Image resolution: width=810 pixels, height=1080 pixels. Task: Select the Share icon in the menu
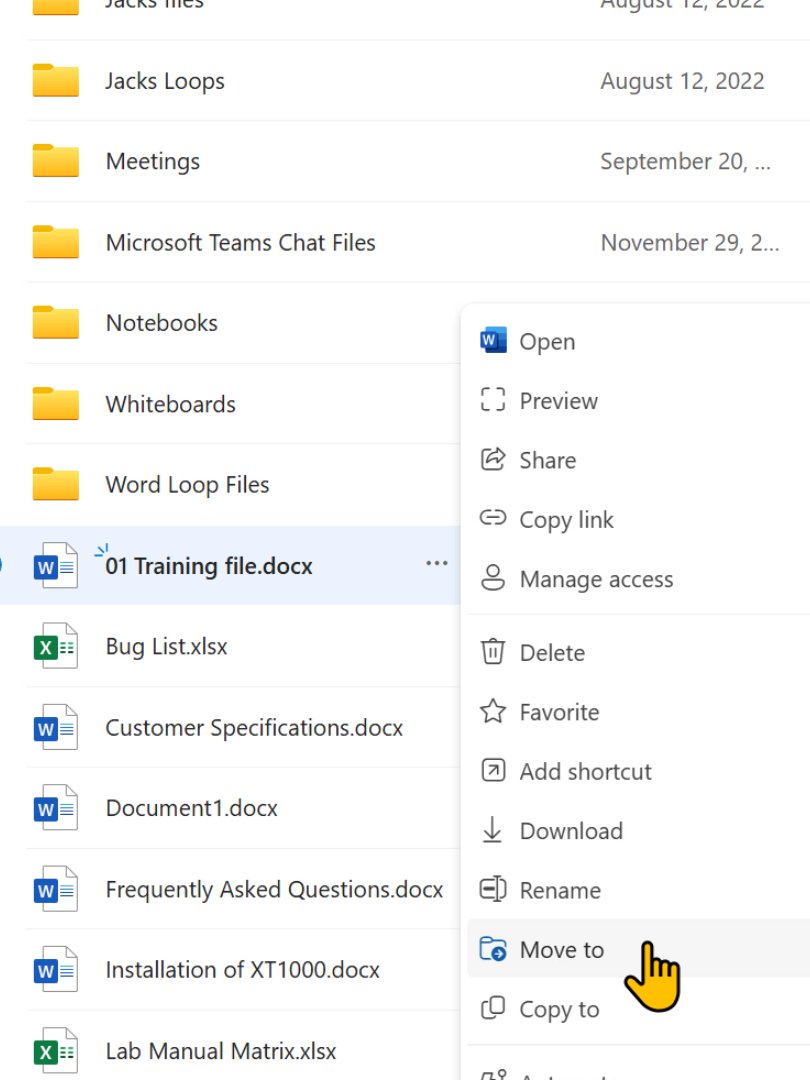(x=491, y=460)
